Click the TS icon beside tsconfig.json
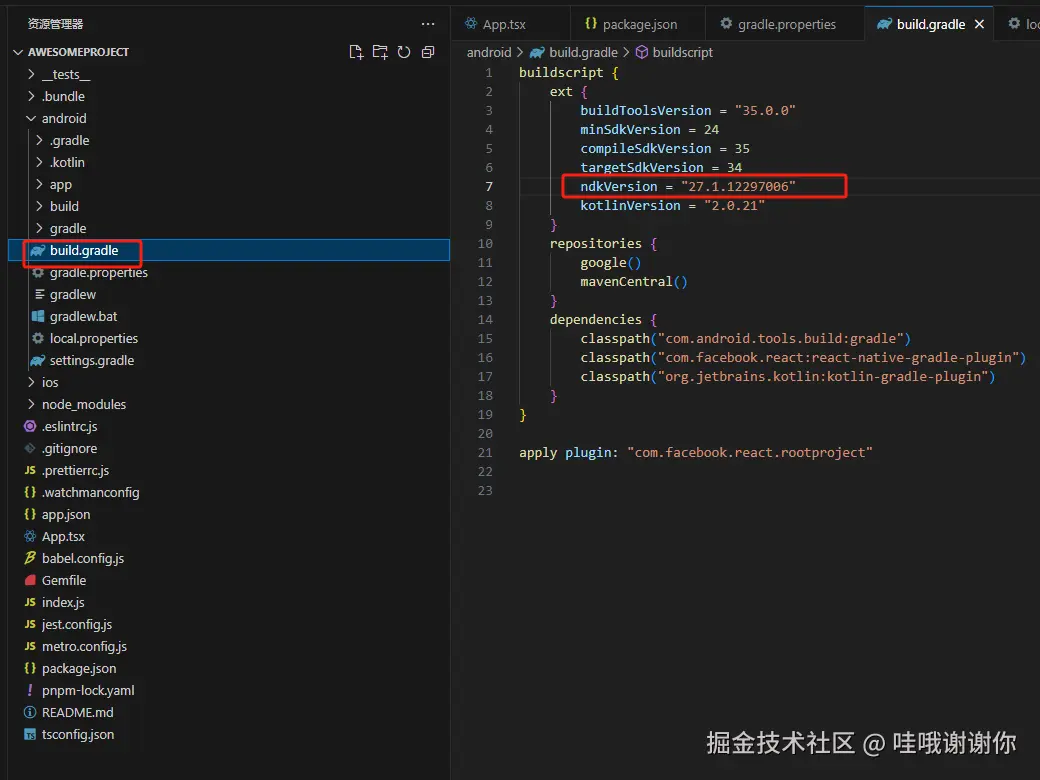This screenshot has height=780, width=1040. click(x=30, y=734)
